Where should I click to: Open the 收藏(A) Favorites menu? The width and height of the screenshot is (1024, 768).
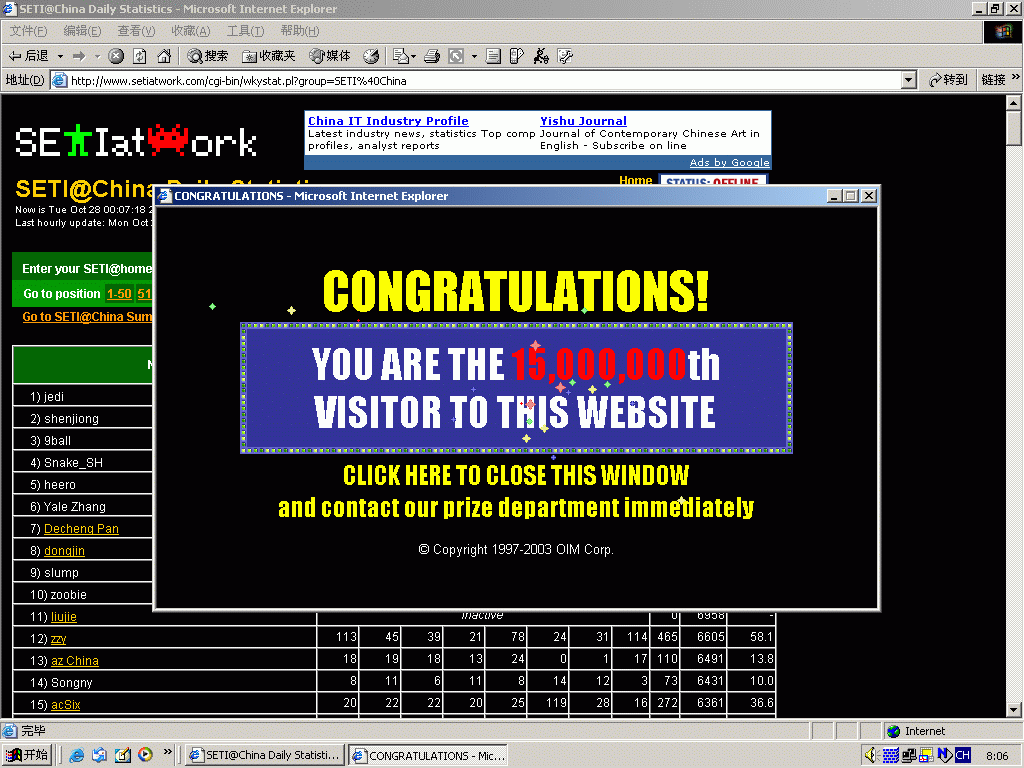[x=191, y=31]
